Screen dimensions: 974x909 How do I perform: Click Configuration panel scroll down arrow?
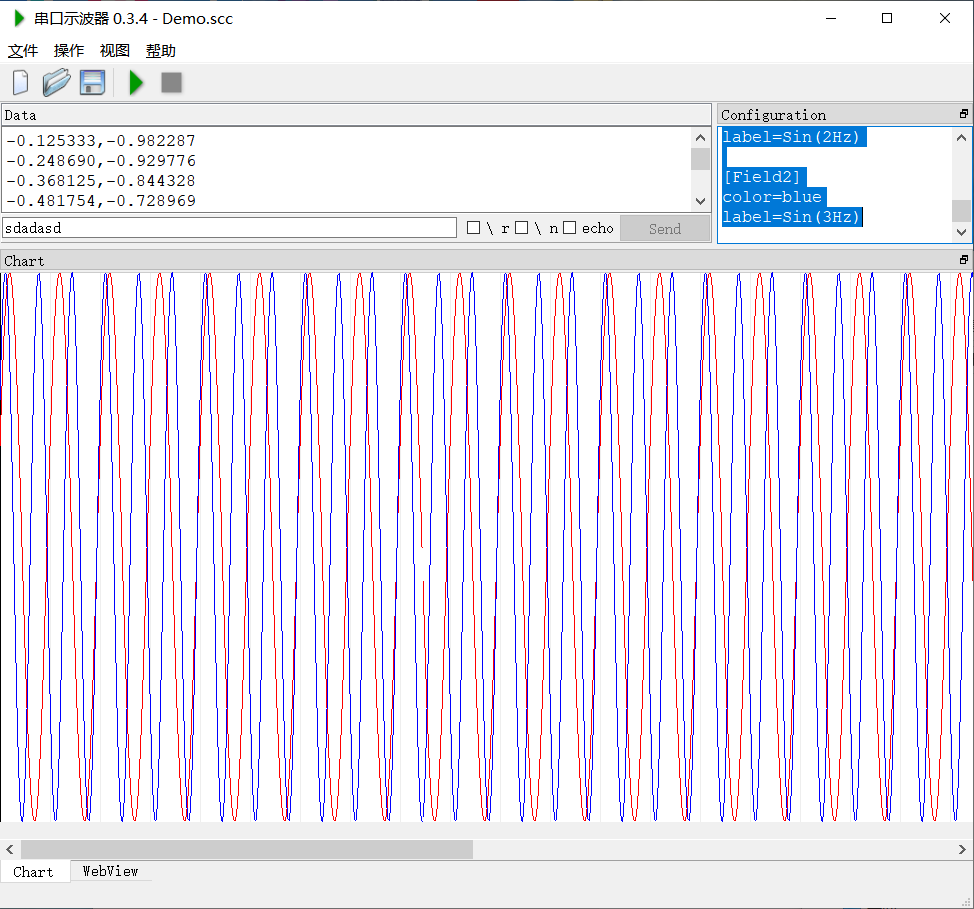point(962,232)
